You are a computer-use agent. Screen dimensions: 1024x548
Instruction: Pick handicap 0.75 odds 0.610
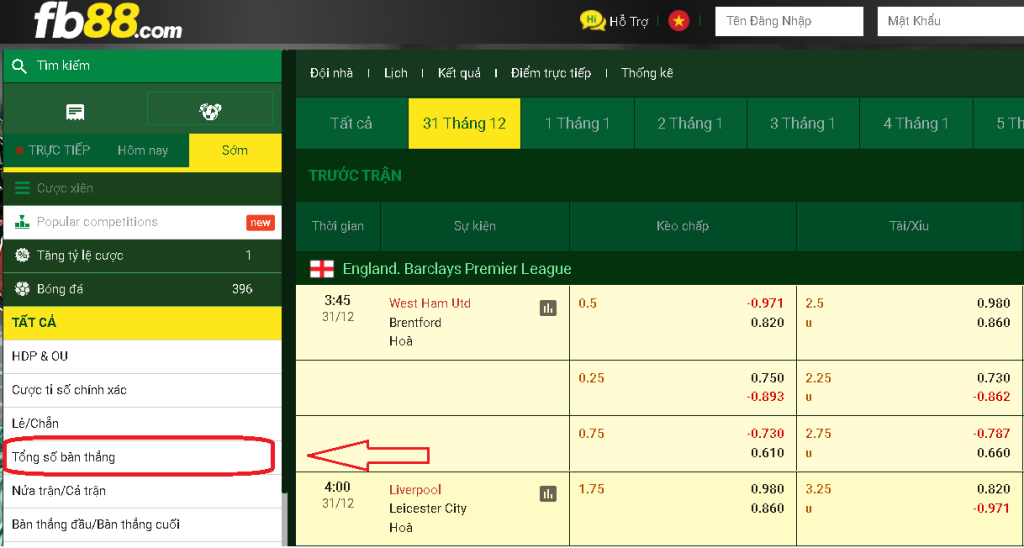pyautogui.click(x=767, y=453)
